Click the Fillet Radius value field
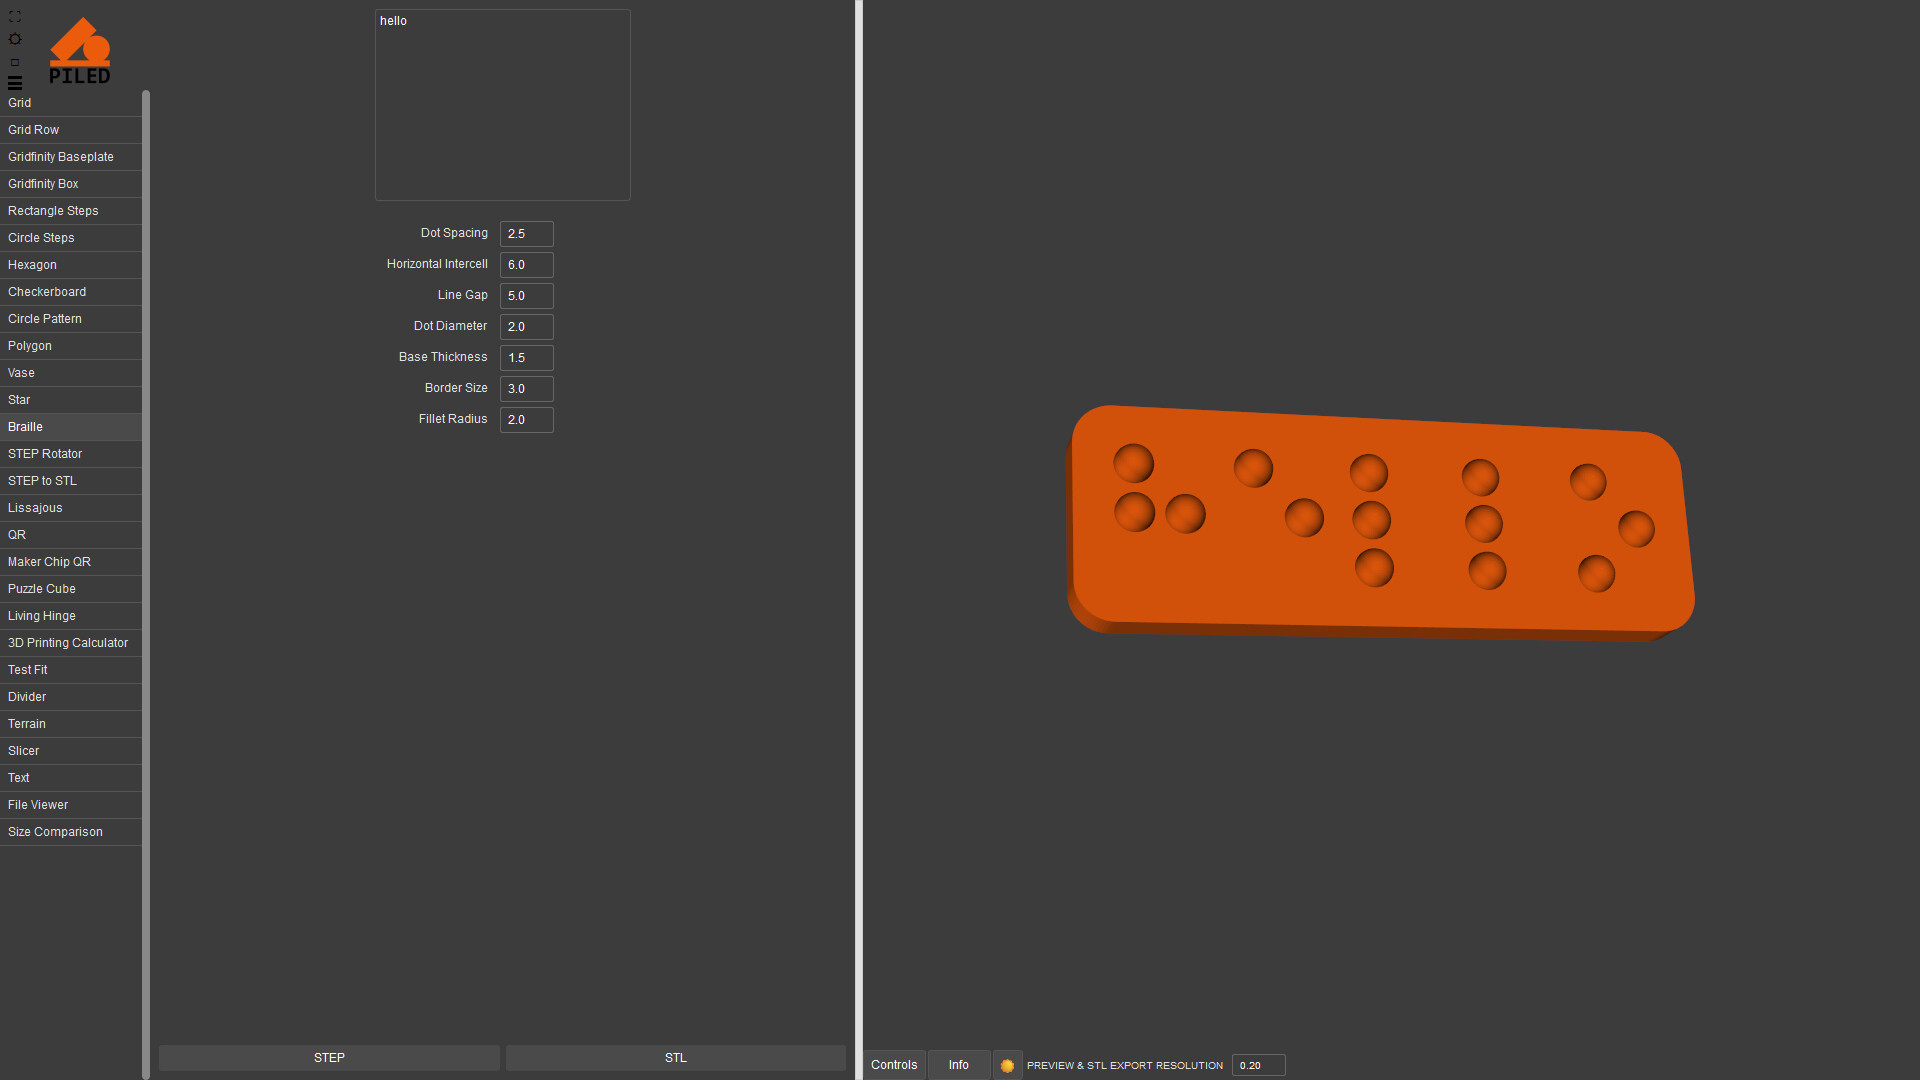 coord(526,420)
